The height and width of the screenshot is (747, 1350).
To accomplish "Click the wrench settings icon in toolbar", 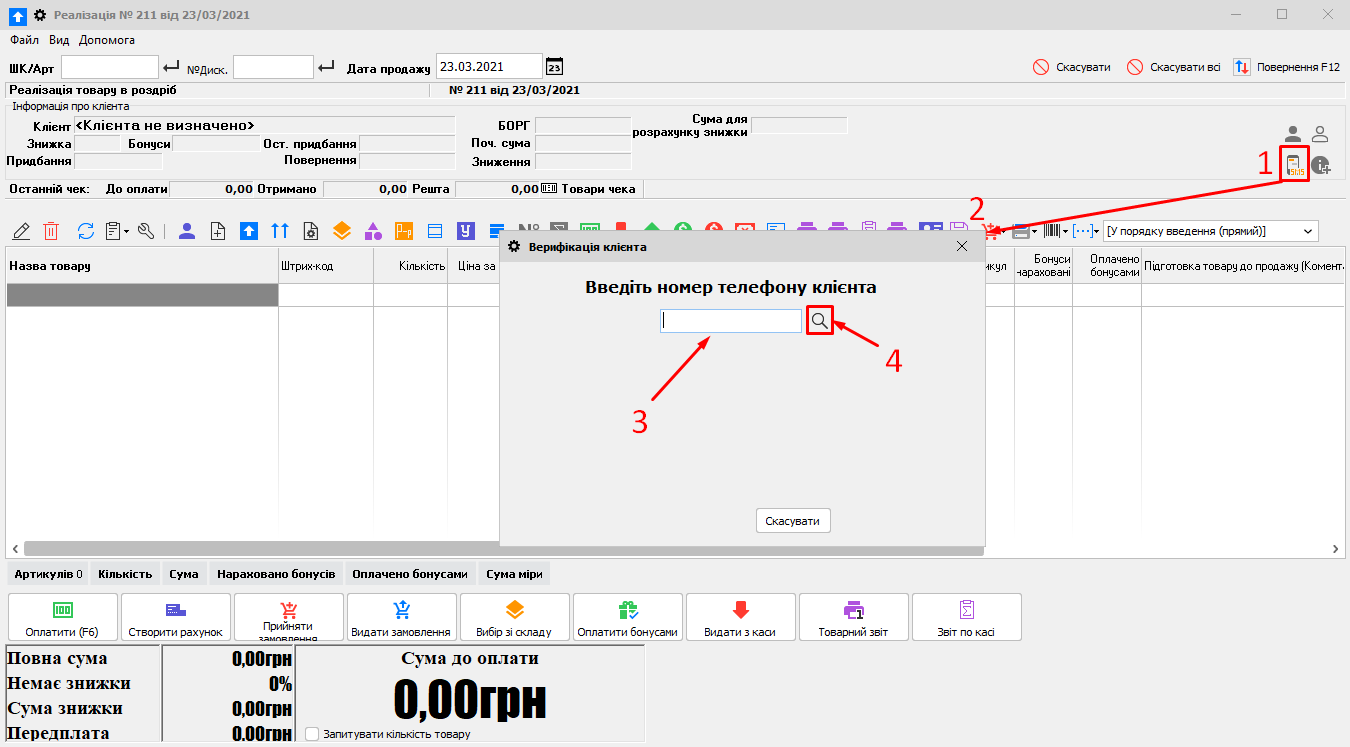I will click(x=146, y=231).
